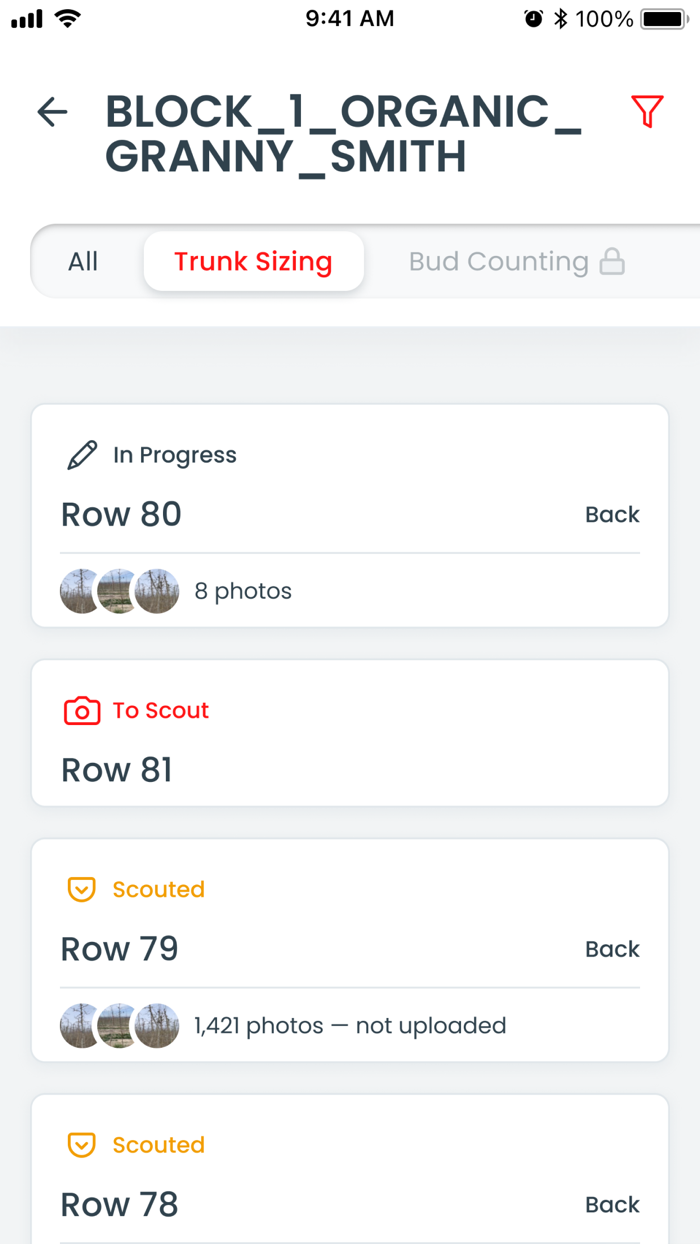This screenshot has width=700, height=1244.
Task: Tap the Scouted shield icon on Row 79
Action: [81, 889]
